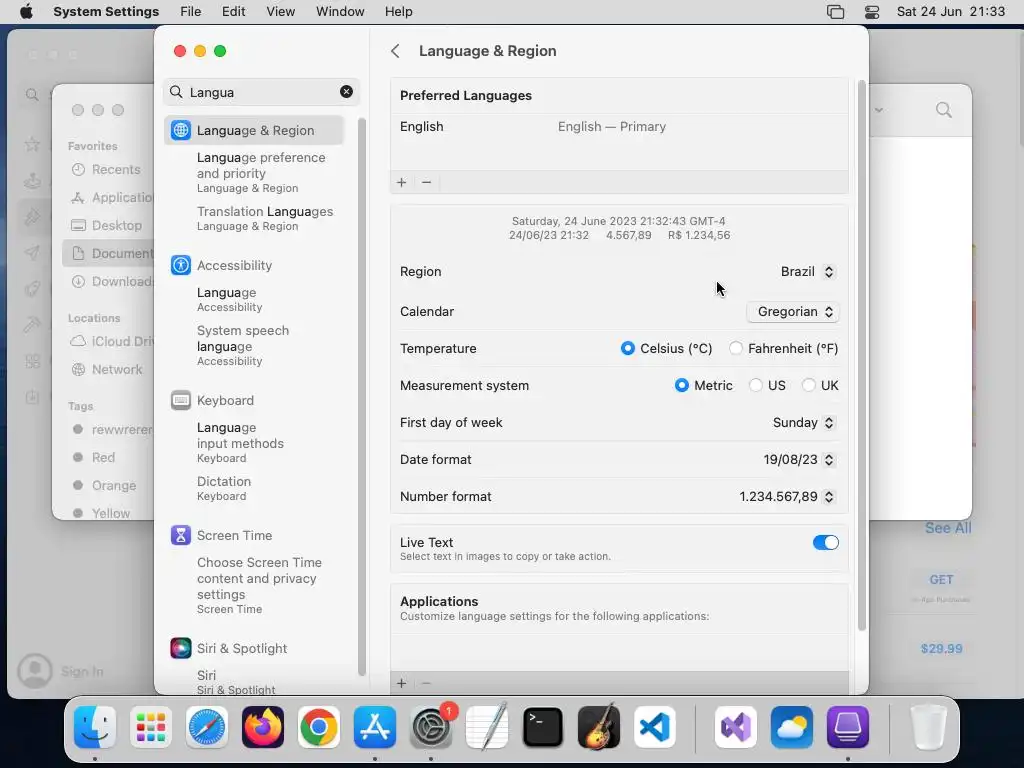Open the Edit menu
This screenshot has width=1024, height=768.
(x=233, y=12)
